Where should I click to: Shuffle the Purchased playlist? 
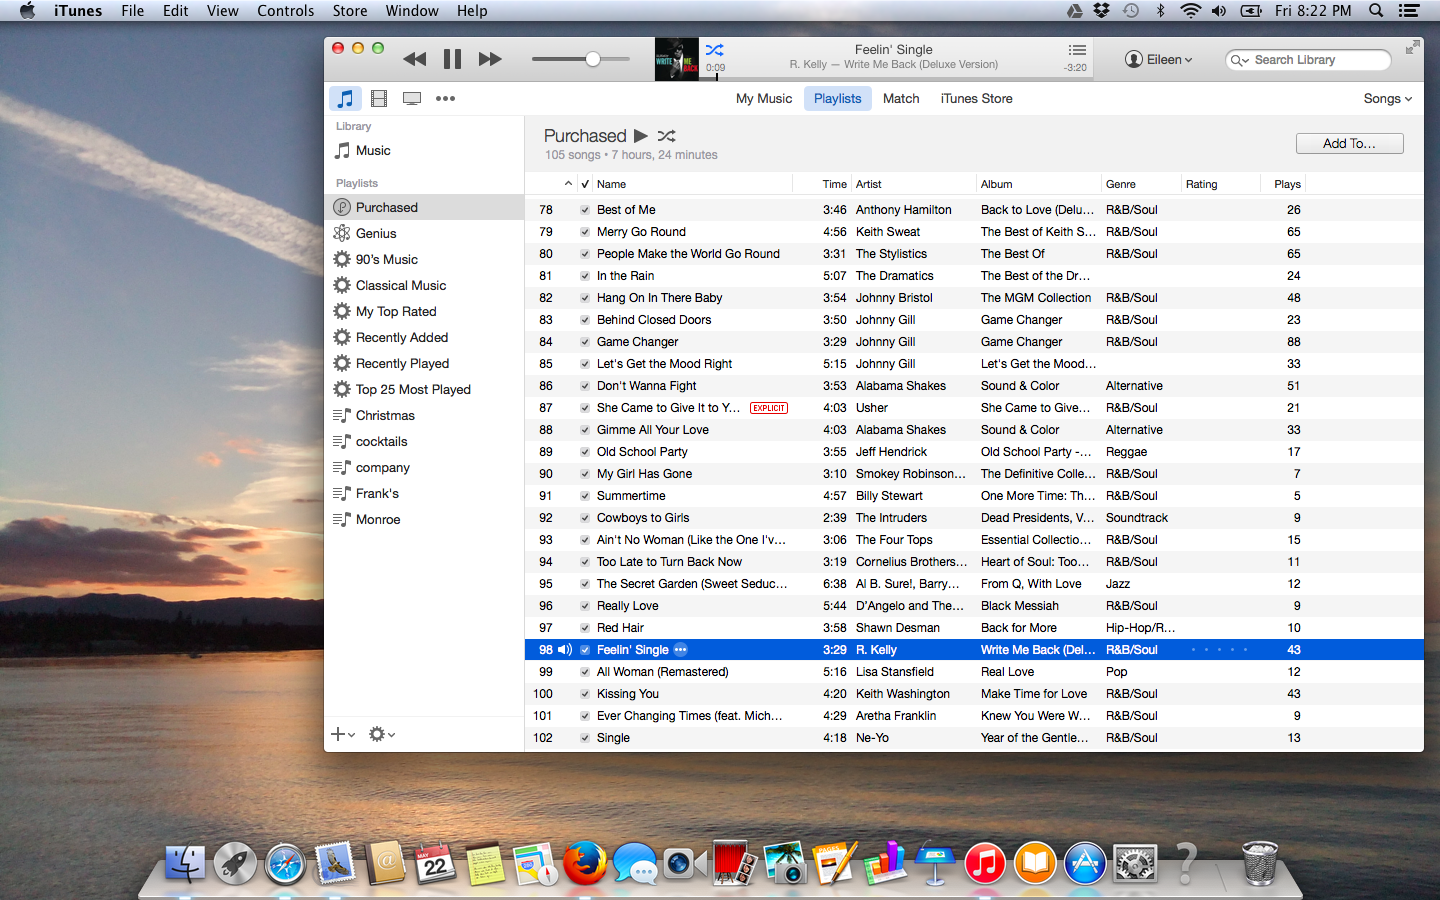(667, 136)
